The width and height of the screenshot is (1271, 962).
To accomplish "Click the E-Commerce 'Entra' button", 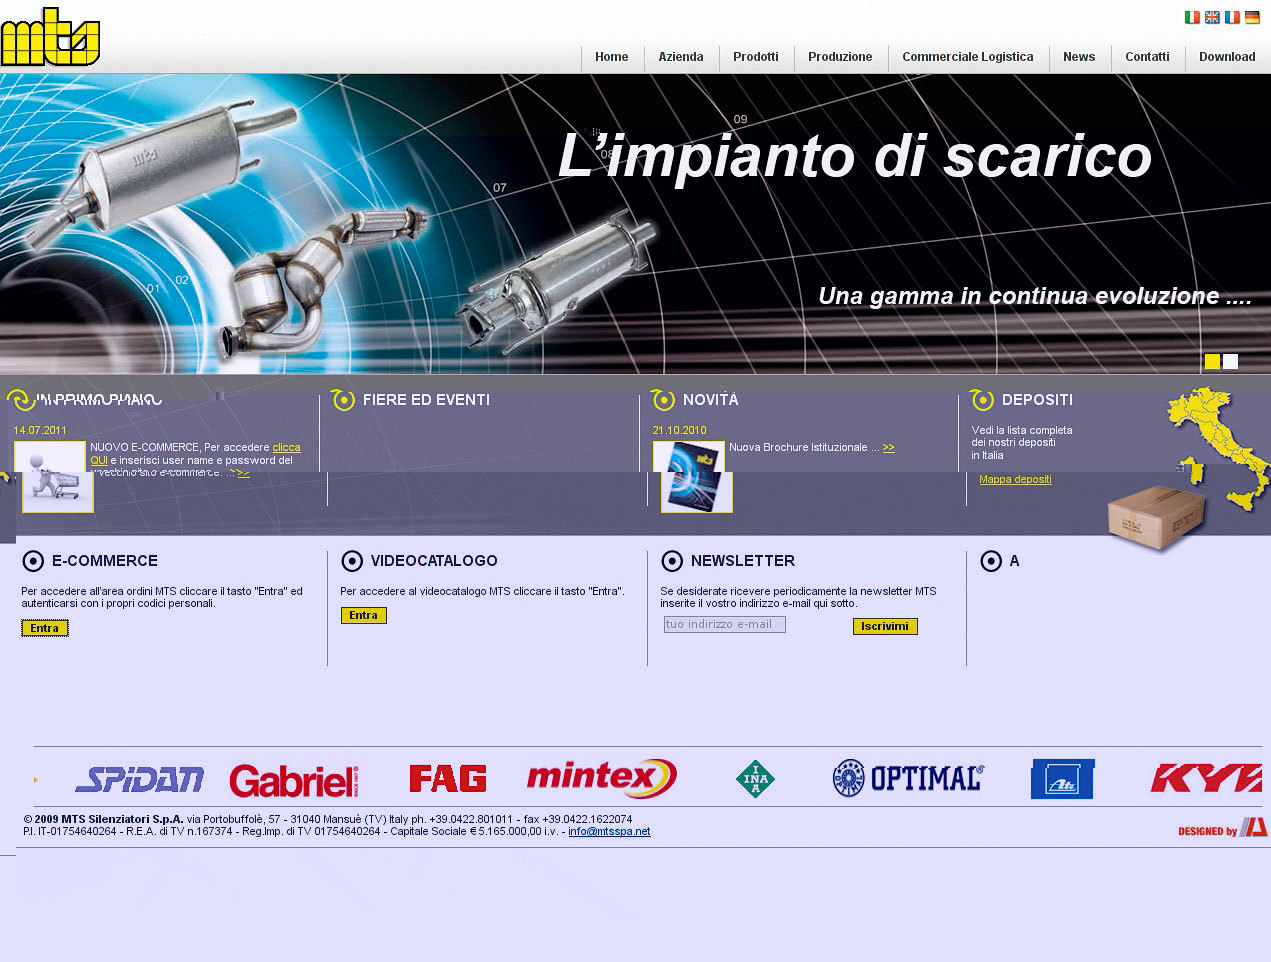I will [45, 628].
